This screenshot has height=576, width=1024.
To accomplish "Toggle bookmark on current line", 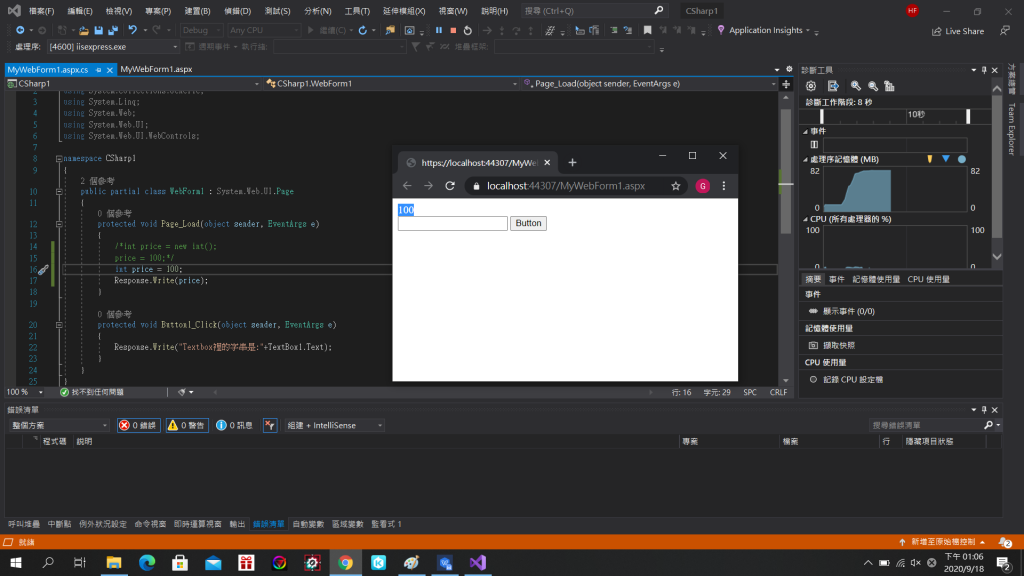I will 647,30.
